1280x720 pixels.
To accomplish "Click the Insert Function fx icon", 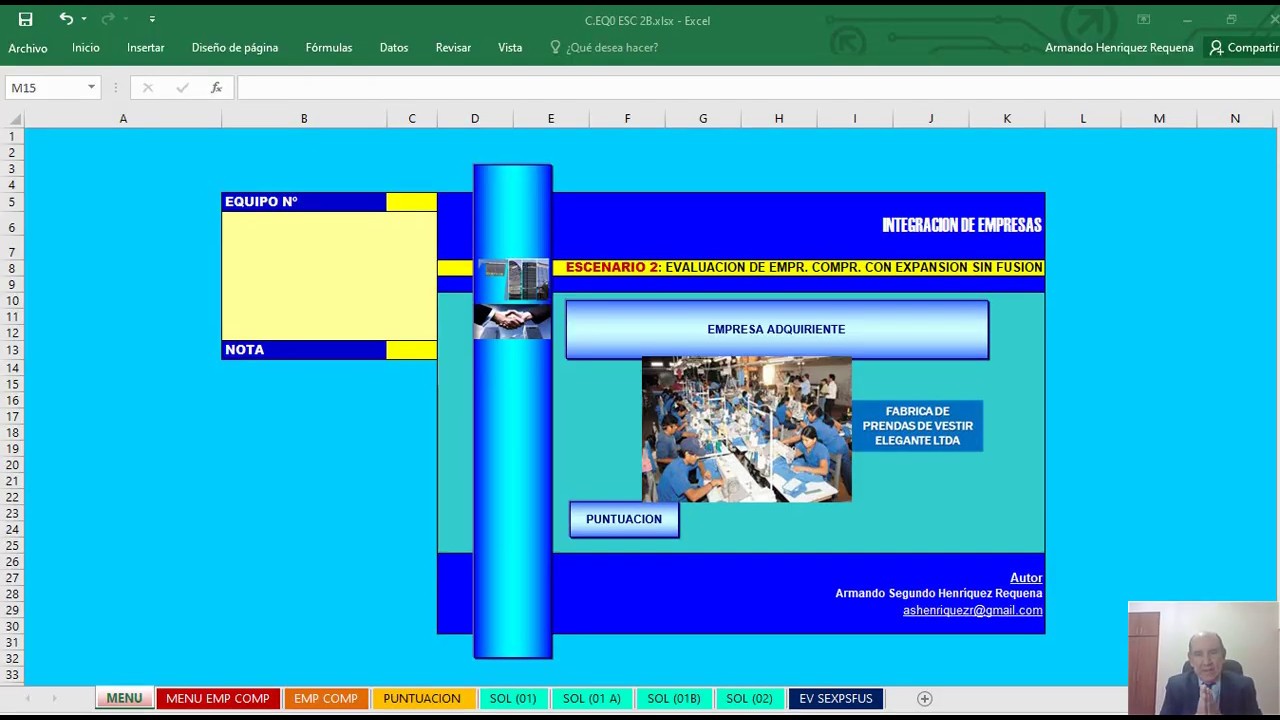I will (x=216, y=88).
